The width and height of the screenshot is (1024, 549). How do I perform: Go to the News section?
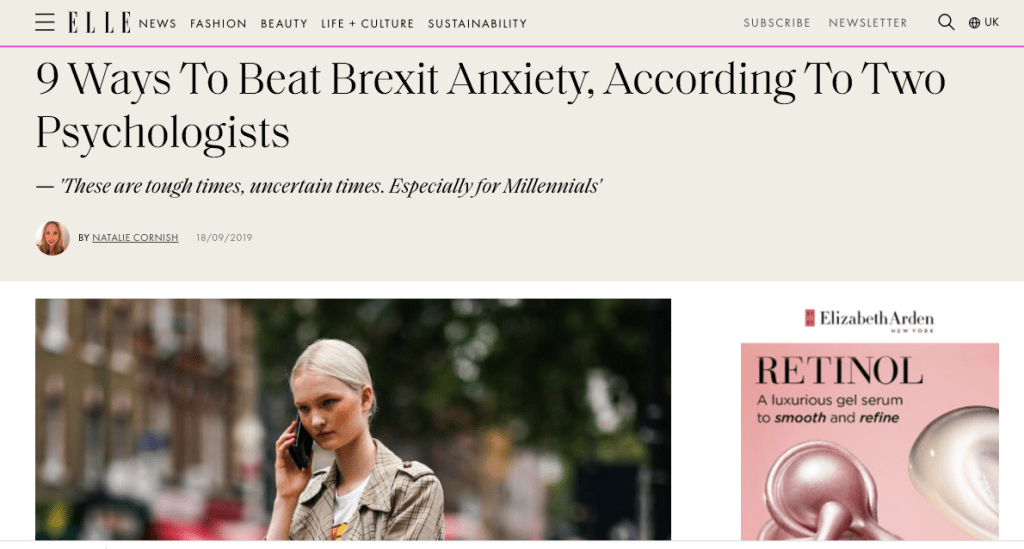point(158,24)
